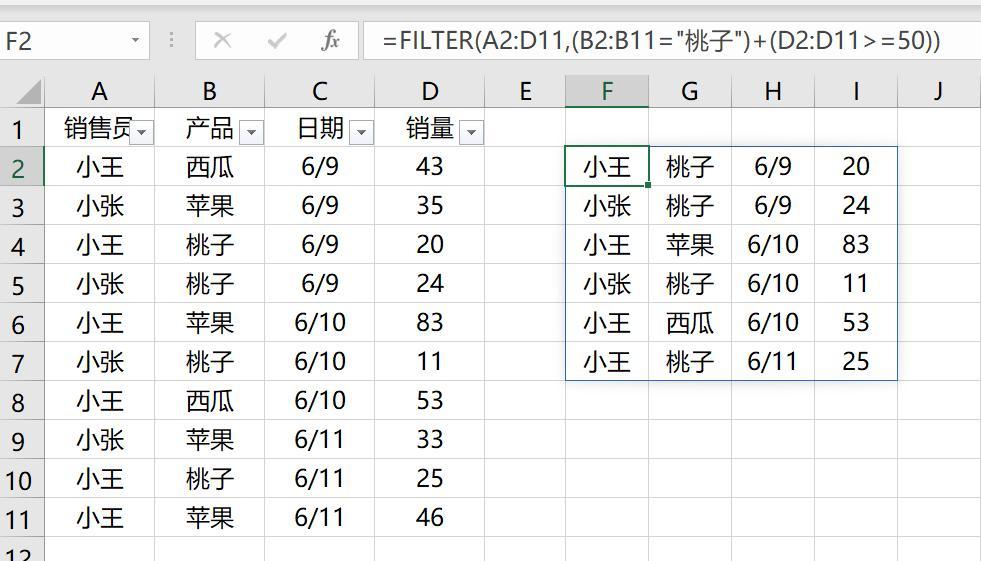Open the 销量 filter dropdown
The image size is (981, 561).
[472, 132]
